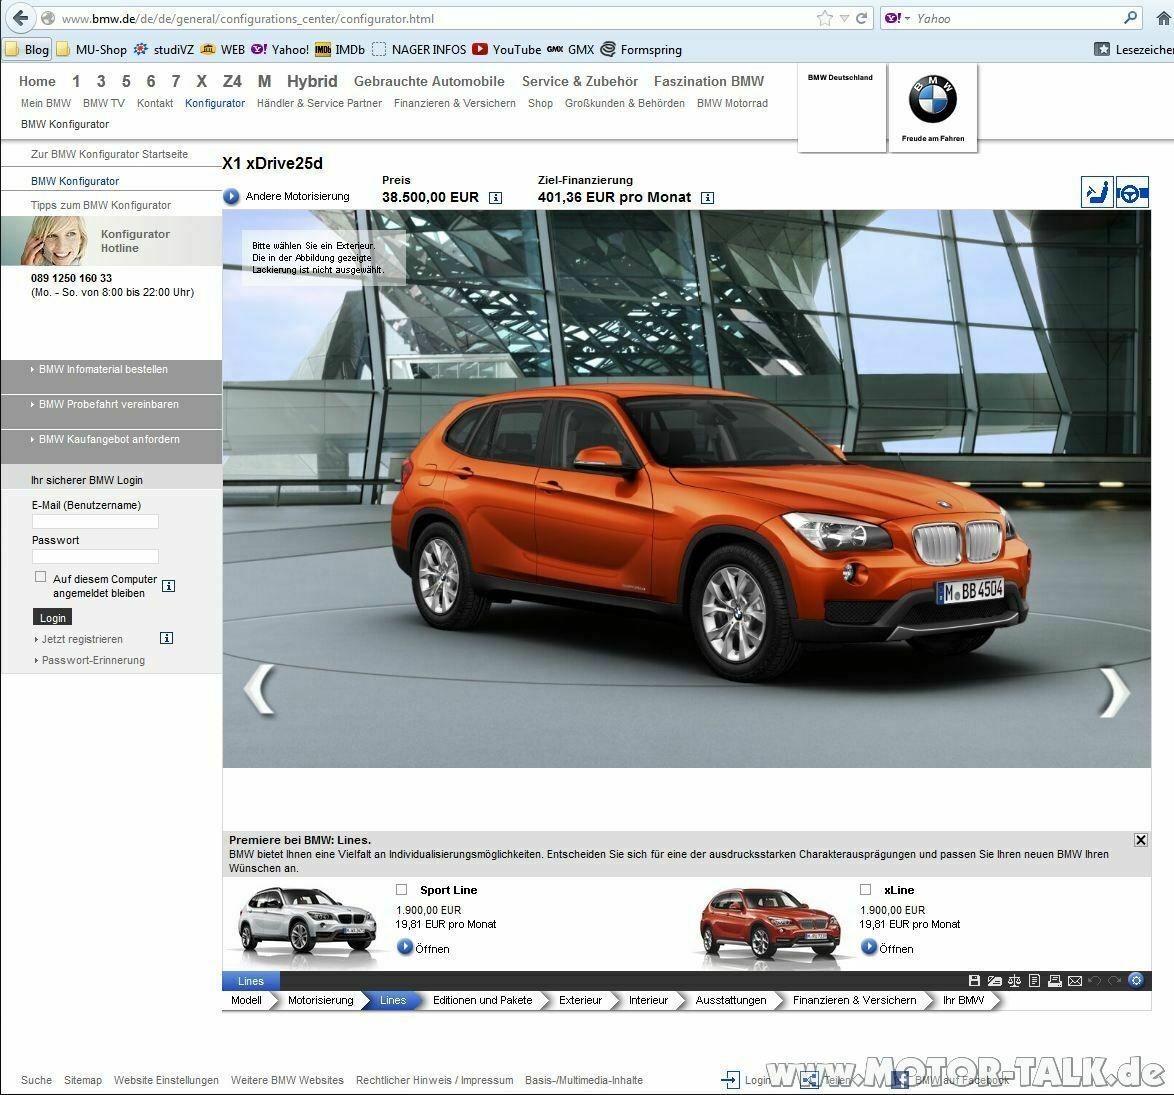Check 'Auf diesem Computer angemeldet bleiben'
This screenshot has width=1174, height=1095.
(x=40, y=575)
